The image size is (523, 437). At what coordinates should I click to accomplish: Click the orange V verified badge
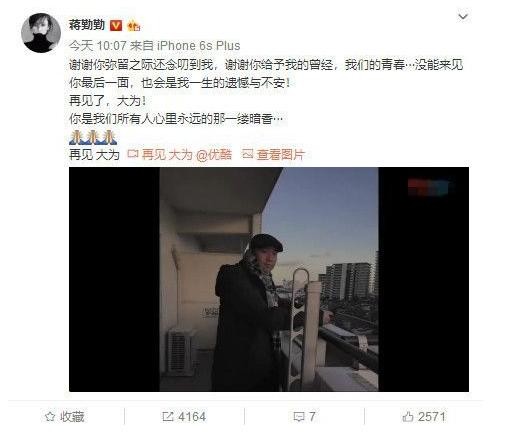tap(116, 25)
